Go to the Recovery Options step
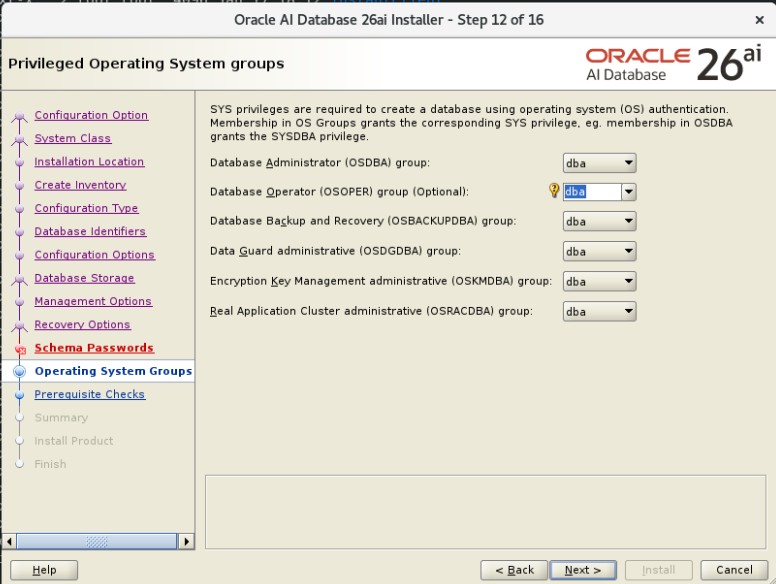 coord(82,324)
